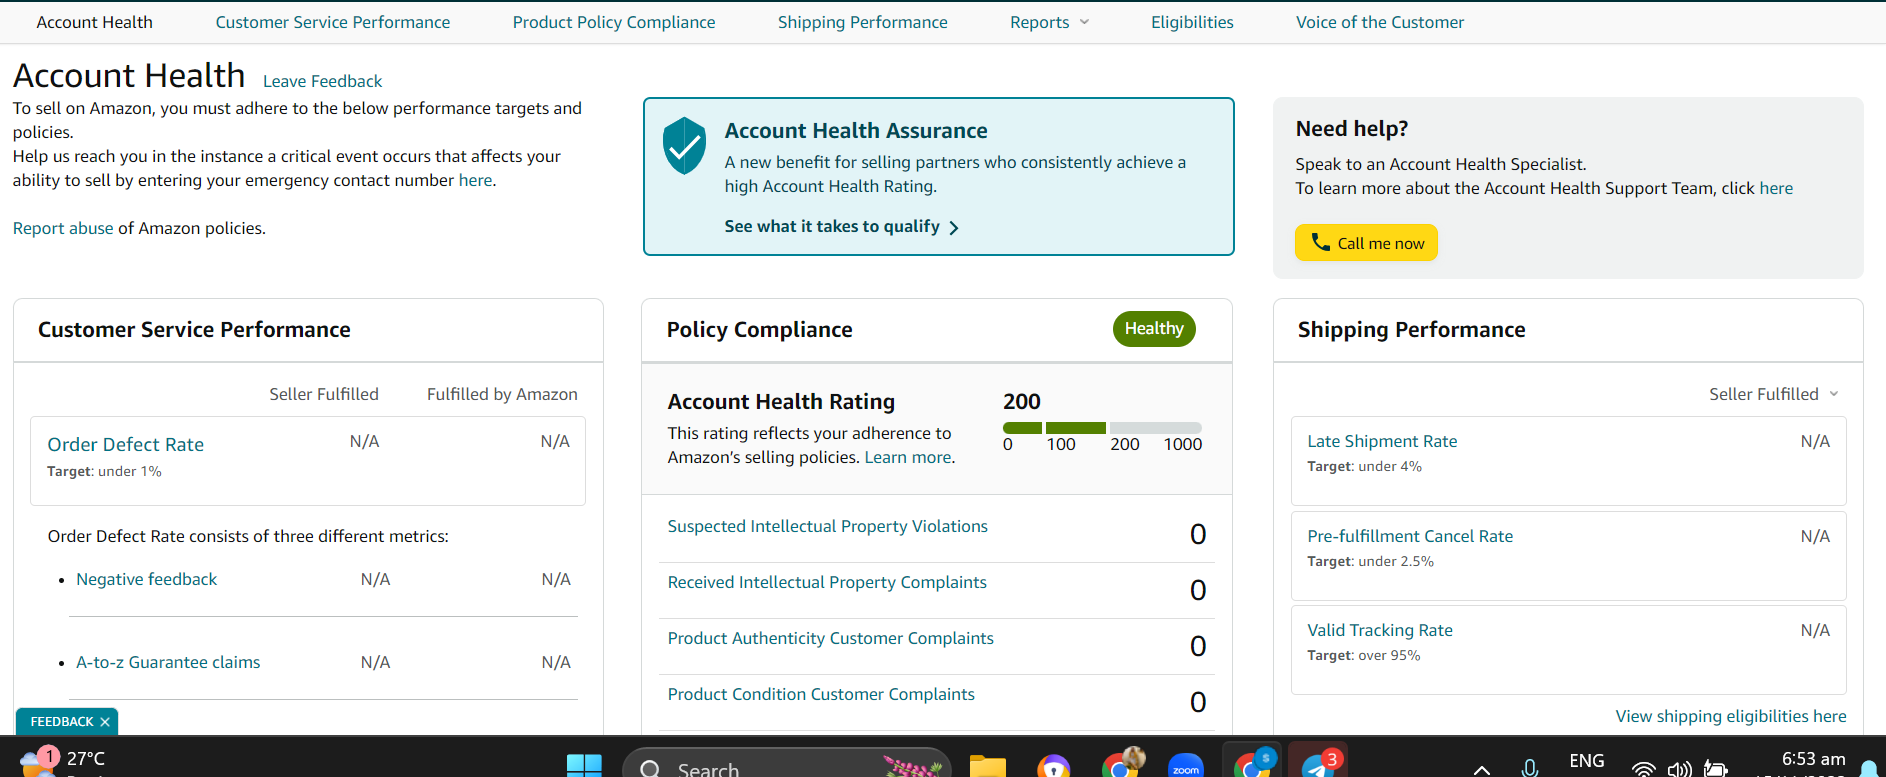Open the Pre-fulfillment Cancel Rate link
Viewport: 1886px width, 777px height.
[x=1410, y=536]
